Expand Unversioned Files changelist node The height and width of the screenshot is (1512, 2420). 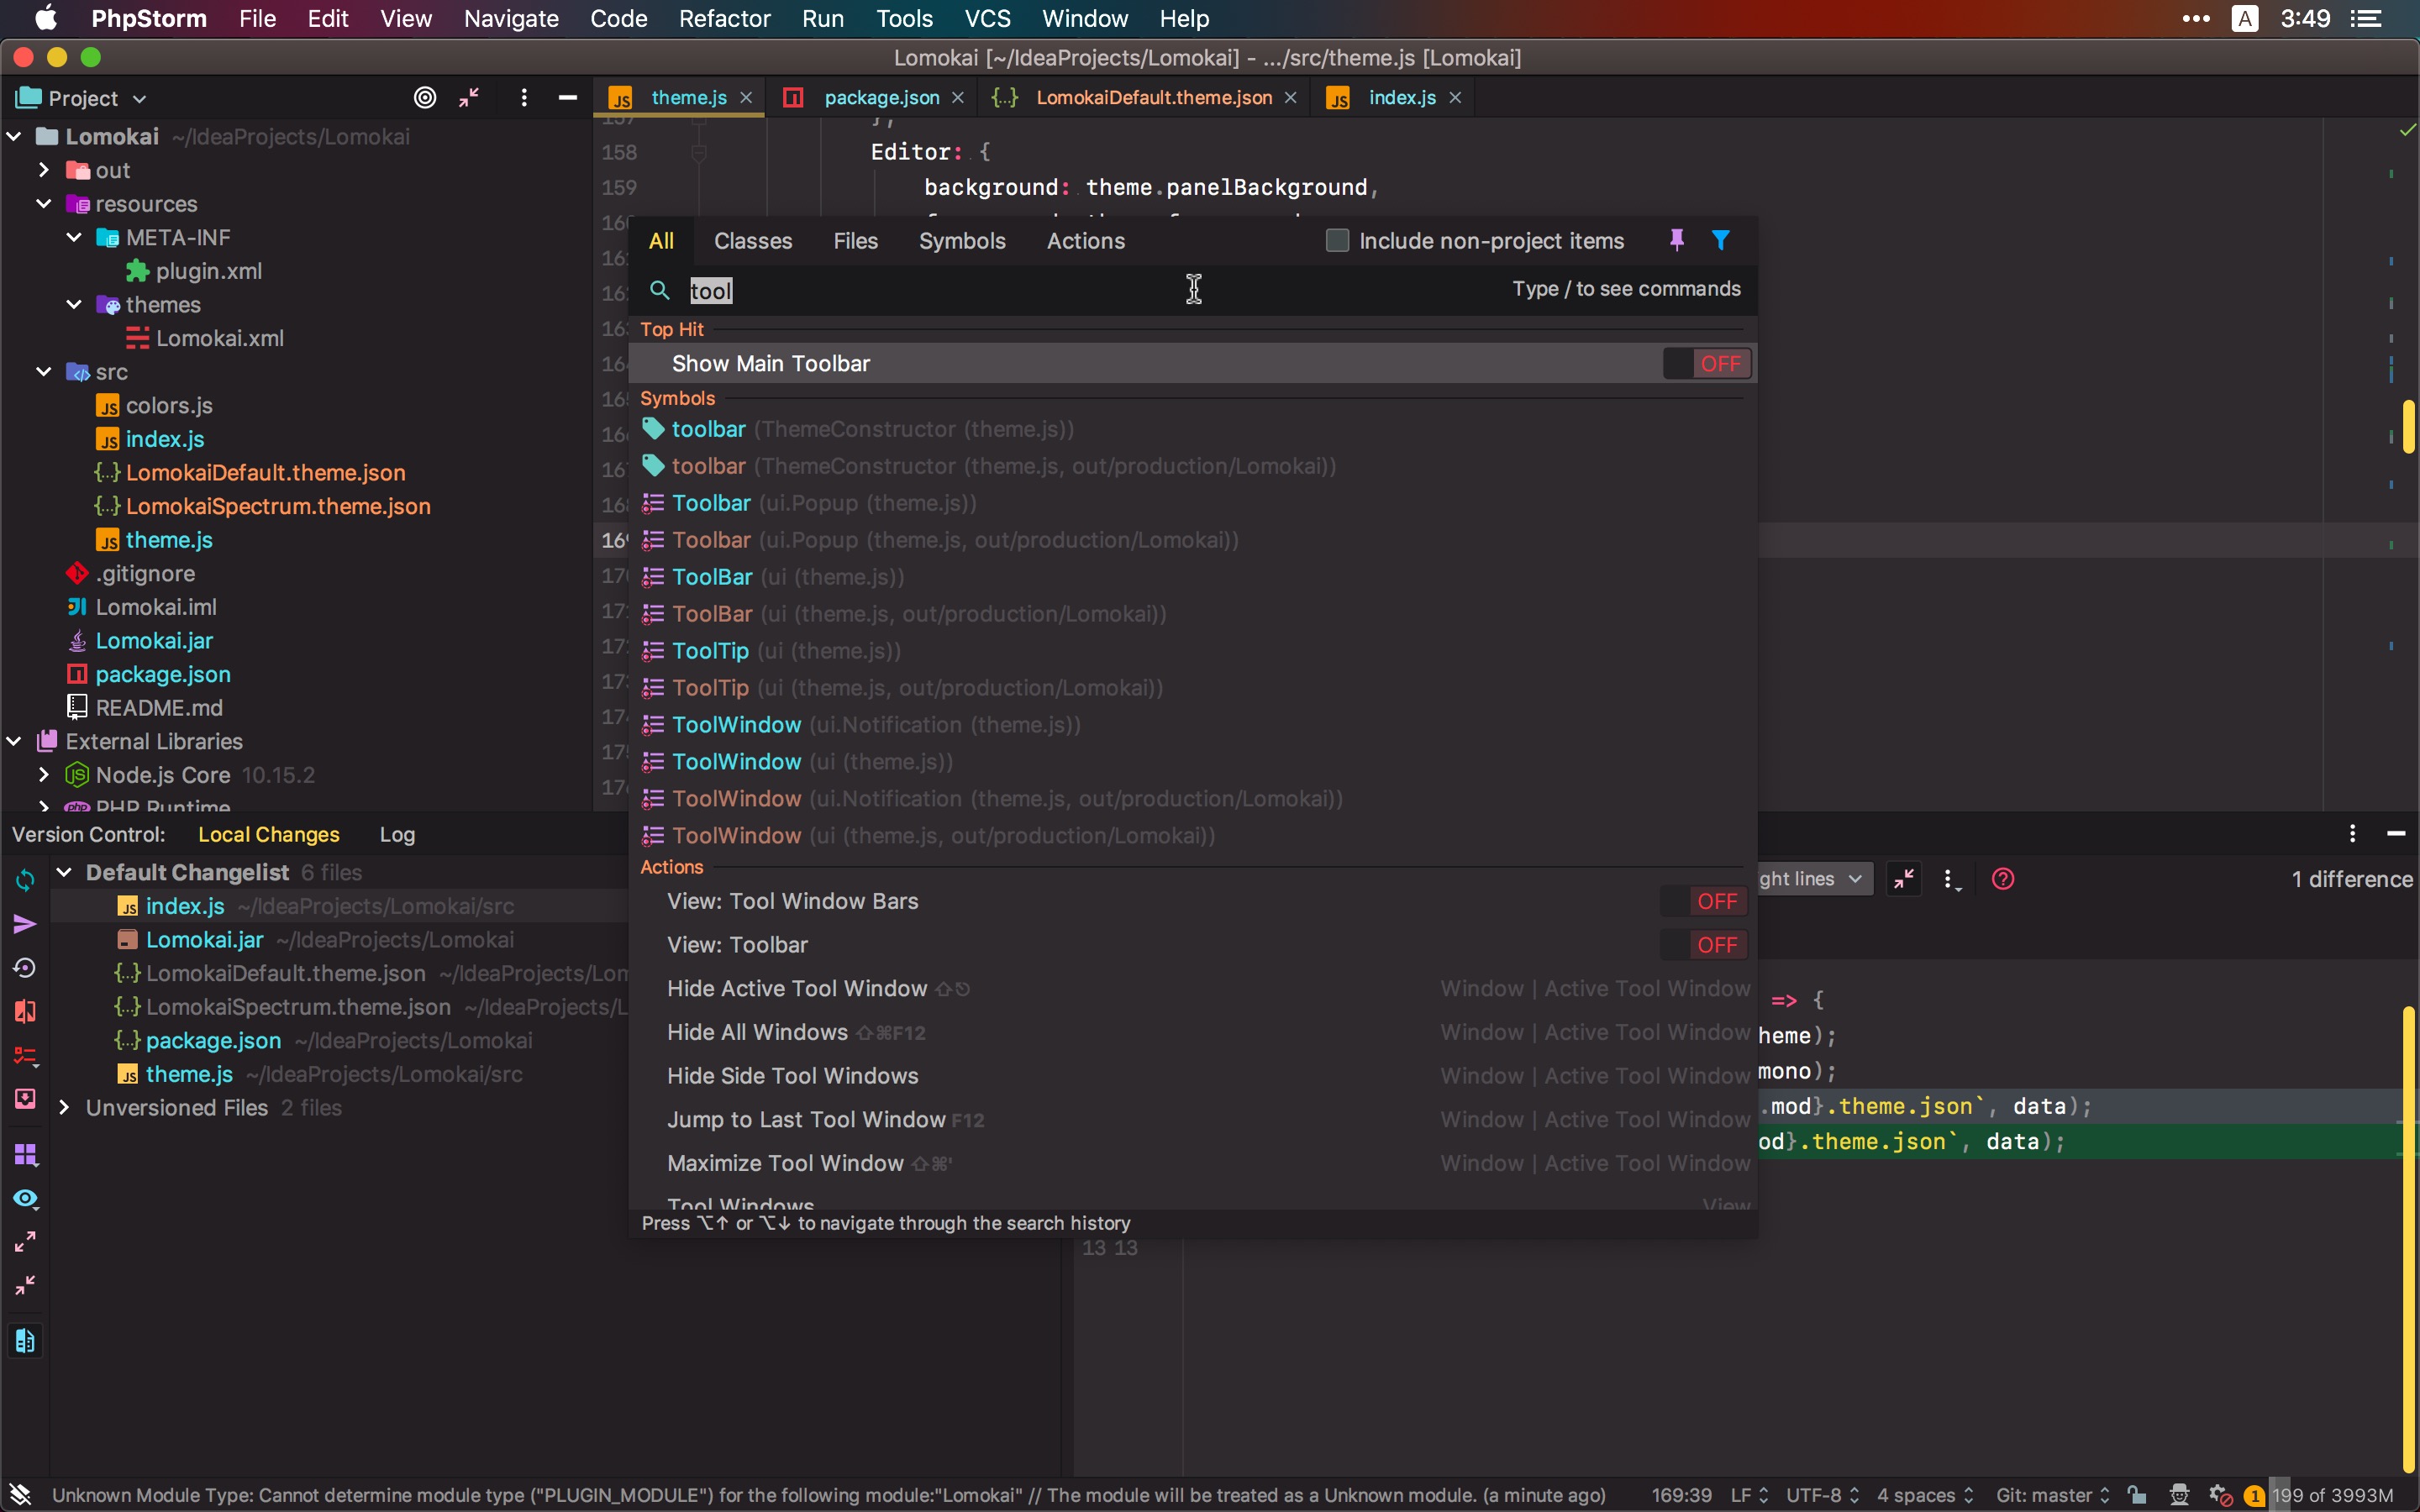coord(64,1107)
